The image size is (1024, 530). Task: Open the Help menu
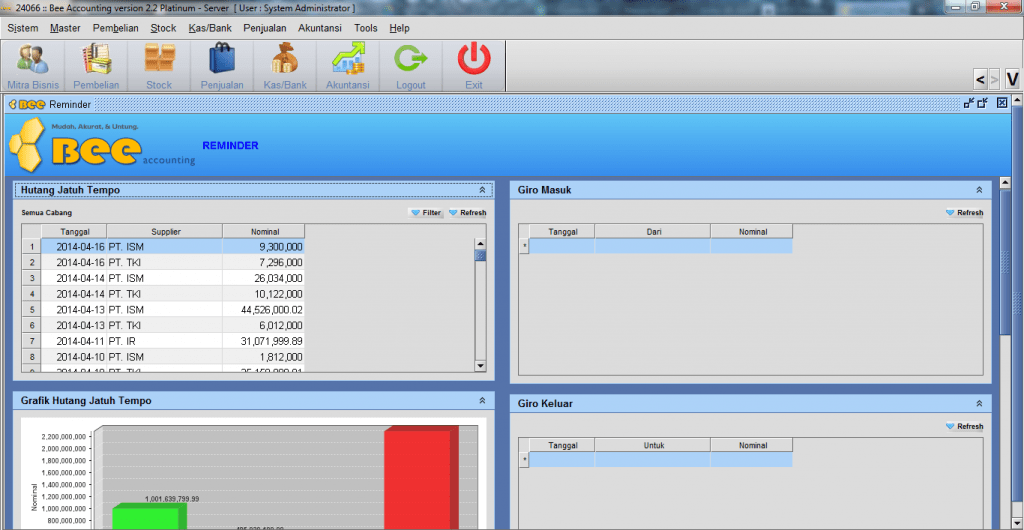[x=399, y=28]
